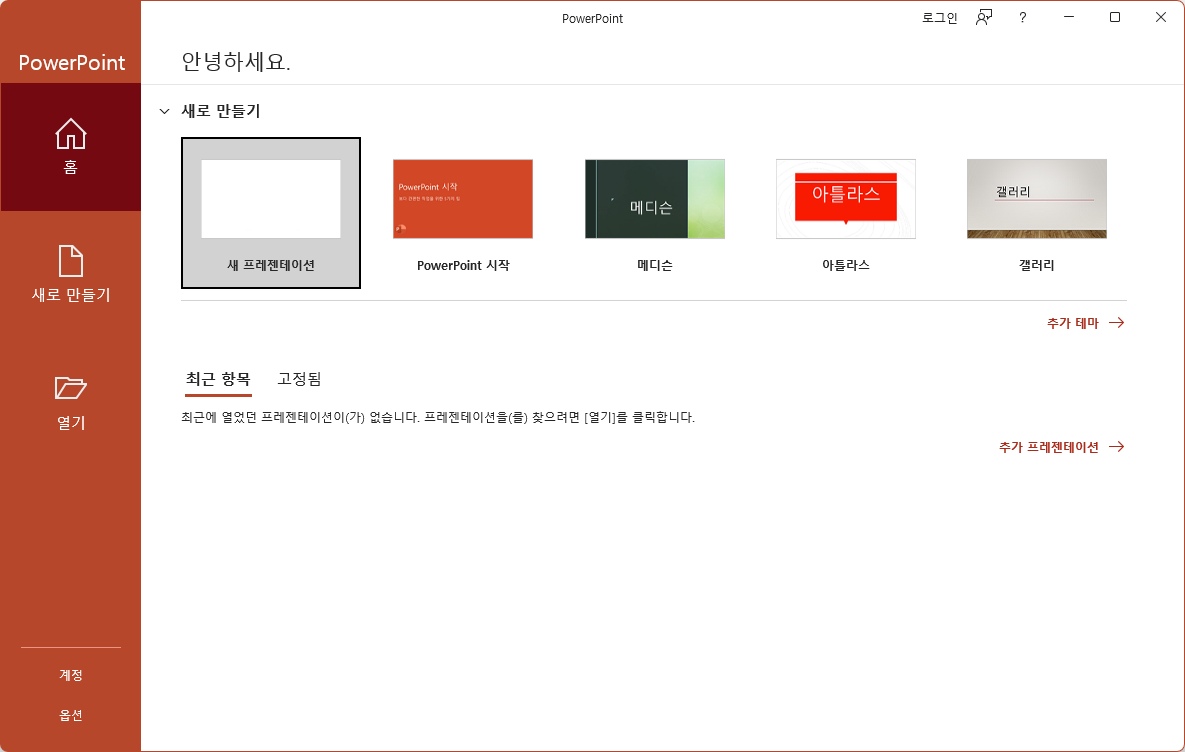Screen dimensions: 1185x752
Task: Open help with the question mark icon
Action: coord(1023,17)
